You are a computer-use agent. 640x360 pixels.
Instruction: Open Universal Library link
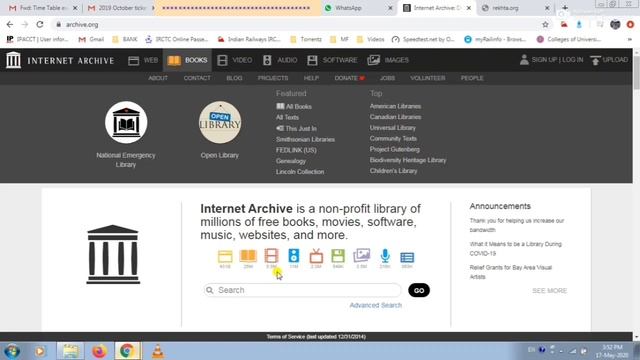(393, 128)
